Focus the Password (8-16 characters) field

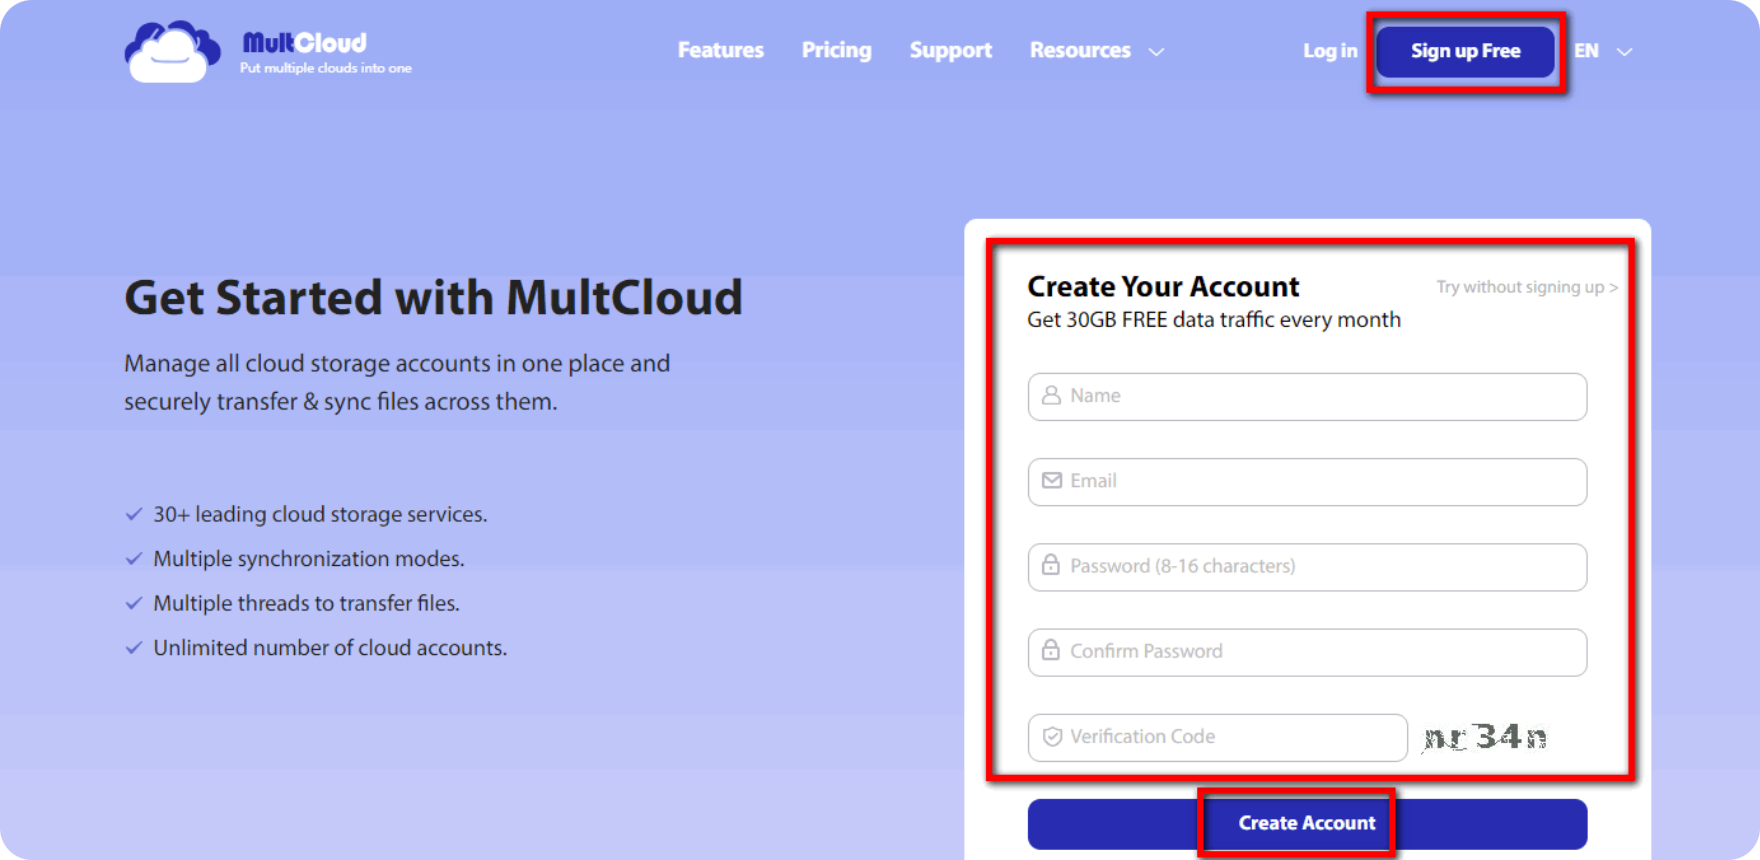[x=1307, y=567]
